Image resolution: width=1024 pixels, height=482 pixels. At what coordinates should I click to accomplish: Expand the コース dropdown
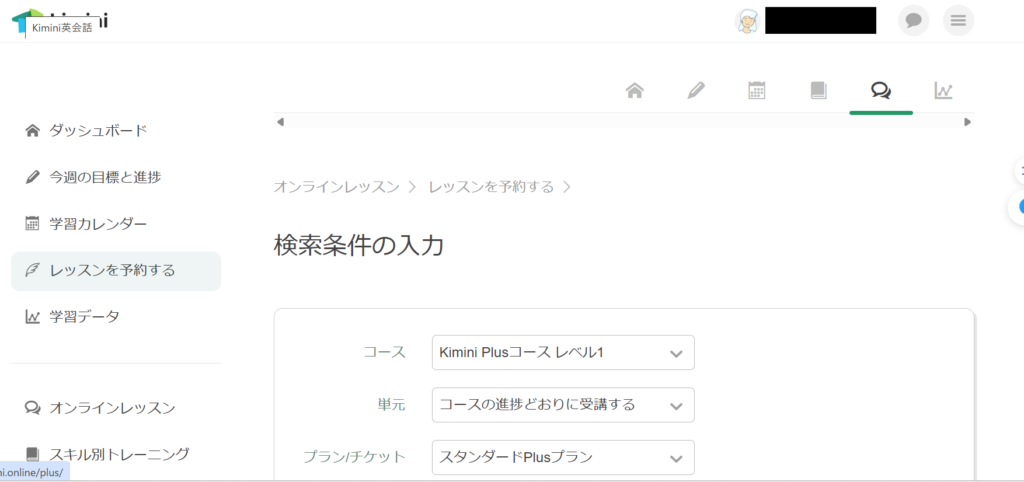click(x=563, y=353)
